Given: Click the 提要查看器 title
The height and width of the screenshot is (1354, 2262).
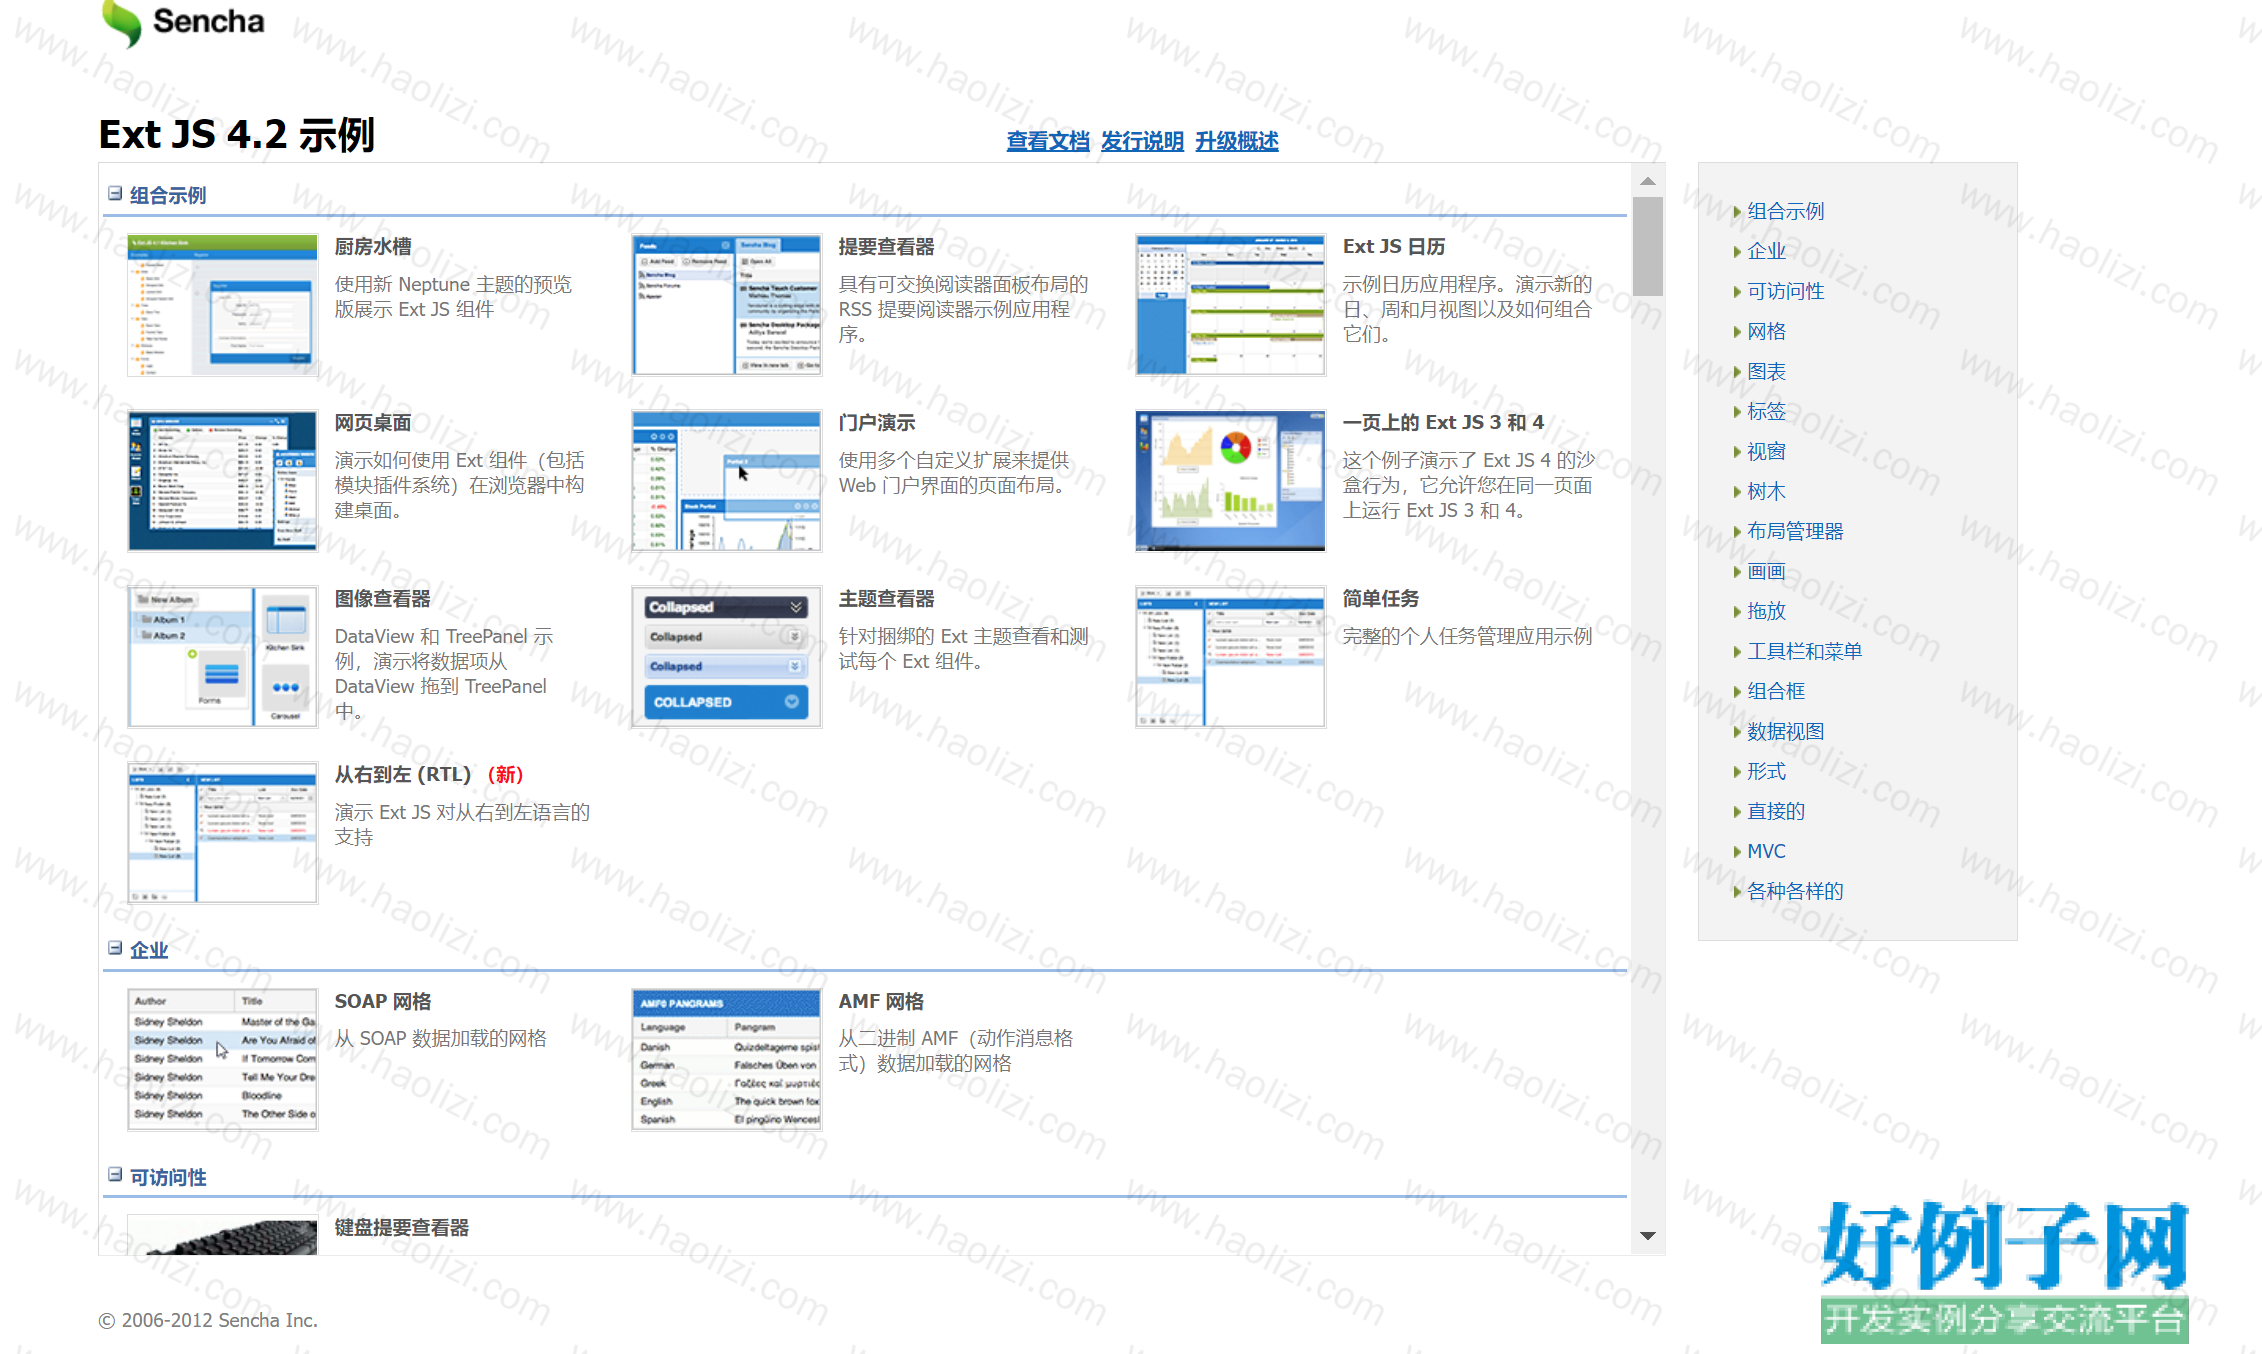Looking at the screenshot, I should [886, 247].
